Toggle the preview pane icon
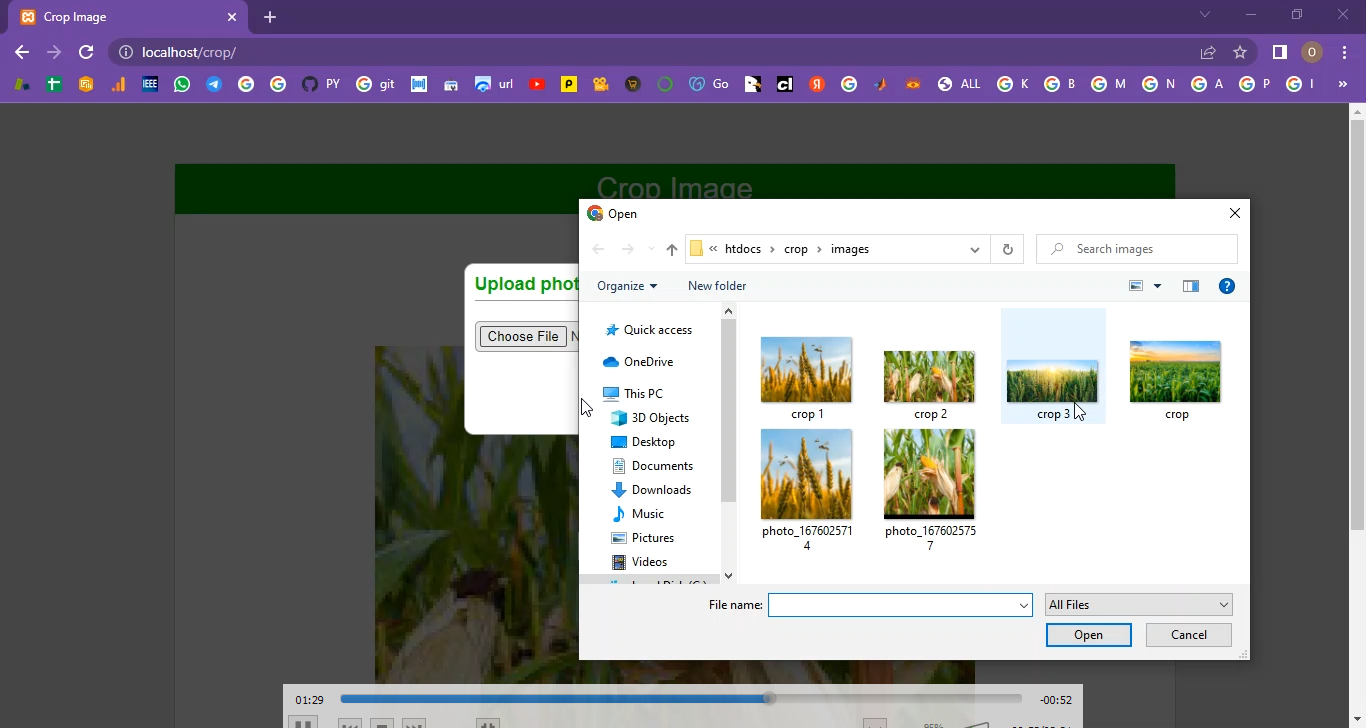This screenshot has height=728, width=1366. (x=1190, y=286)
